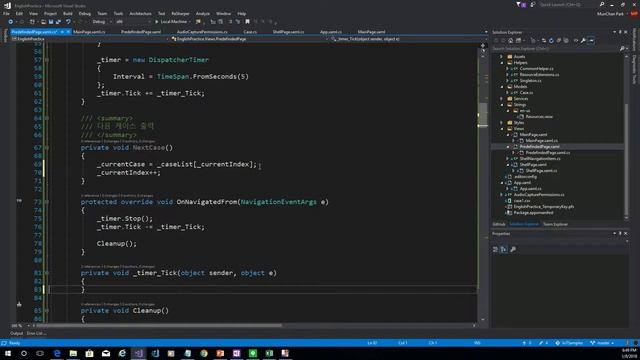Click the bookmark toolbar icon
This screenshot has width=640, height=360.
pos(247,22)
